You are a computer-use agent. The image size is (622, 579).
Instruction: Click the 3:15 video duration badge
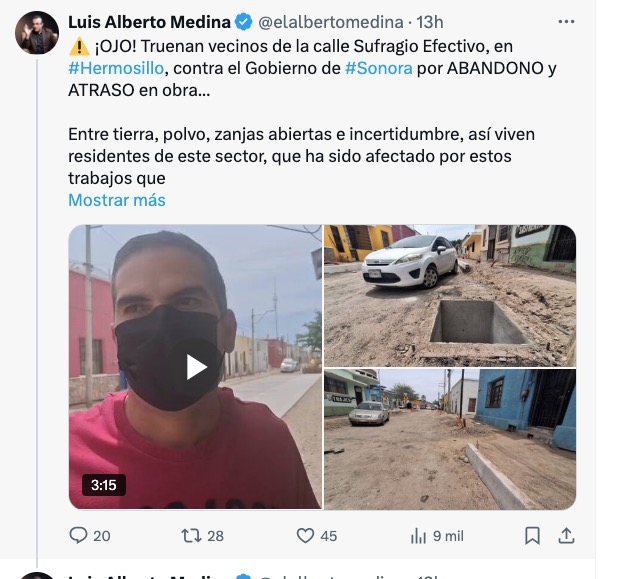tap(104, 485)
